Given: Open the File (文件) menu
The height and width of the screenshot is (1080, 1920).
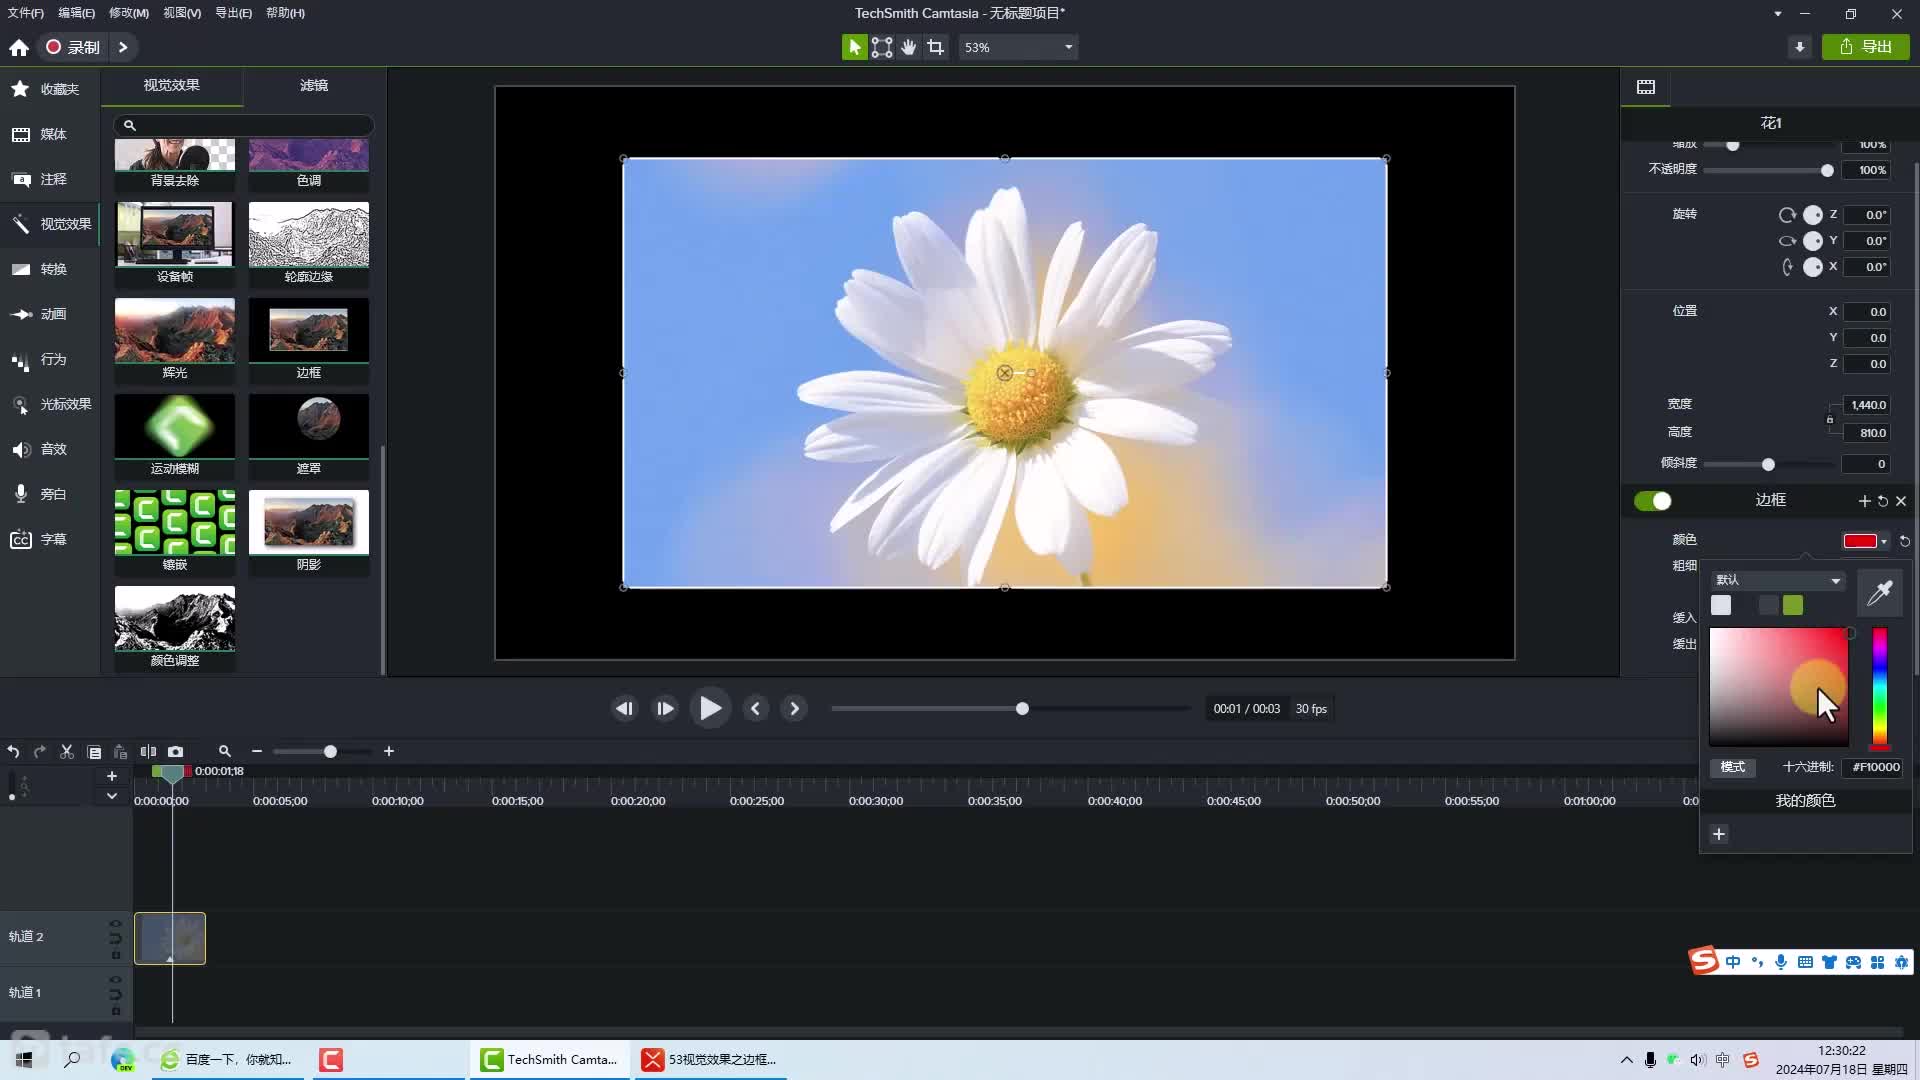Looking at the screenshot, I should [x=25, y=13].
